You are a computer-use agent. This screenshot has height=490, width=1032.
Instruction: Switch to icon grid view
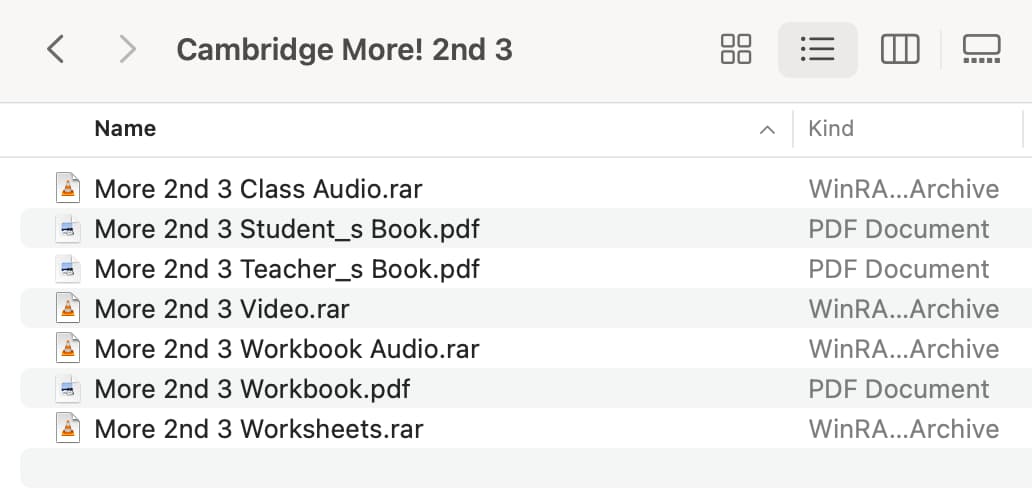click(736, 49)
